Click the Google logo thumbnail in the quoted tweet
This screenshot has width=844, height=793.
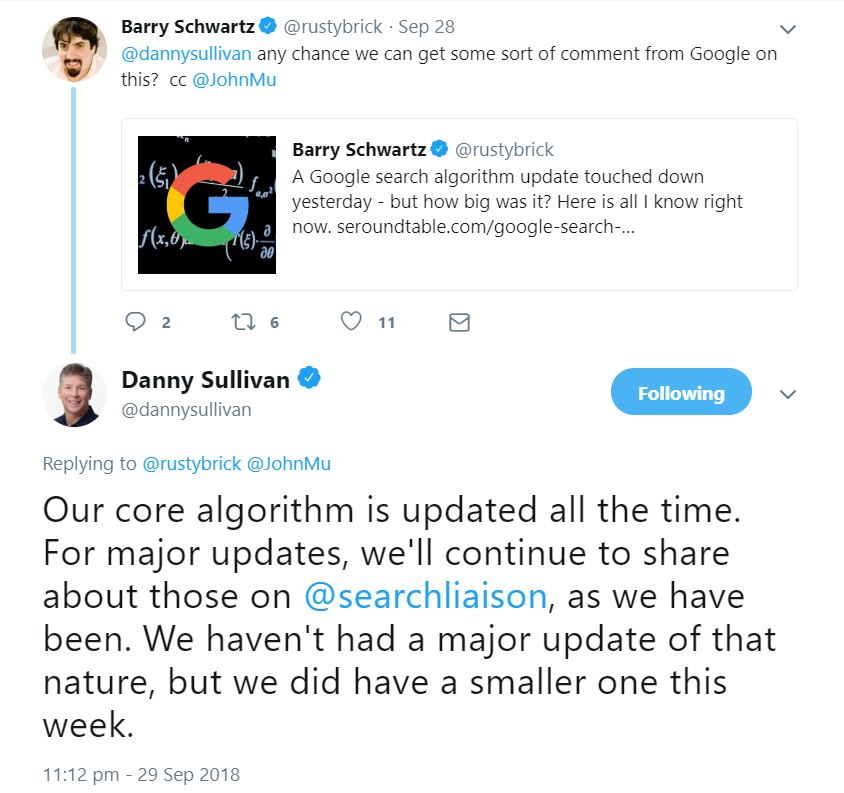(x=206, y=204)
